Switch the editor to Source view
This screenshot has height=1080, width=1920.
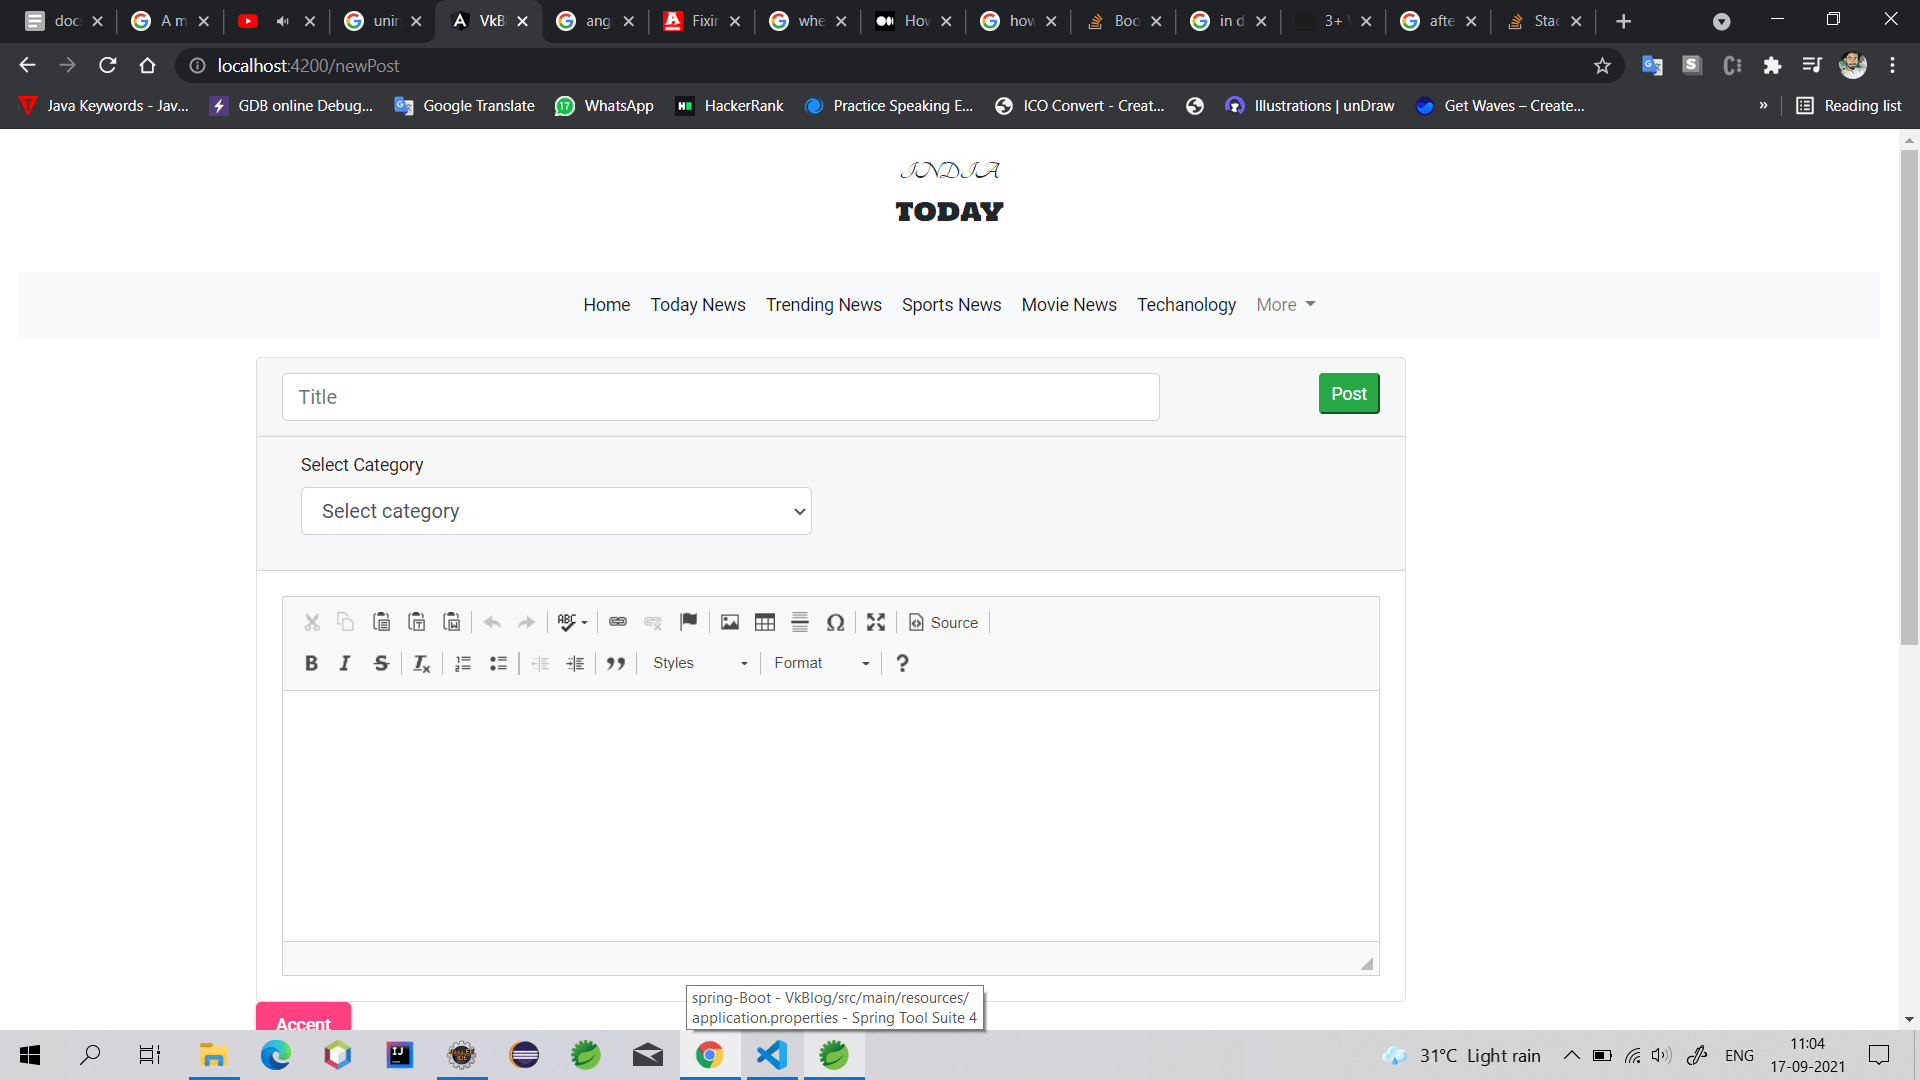[942, 622]
